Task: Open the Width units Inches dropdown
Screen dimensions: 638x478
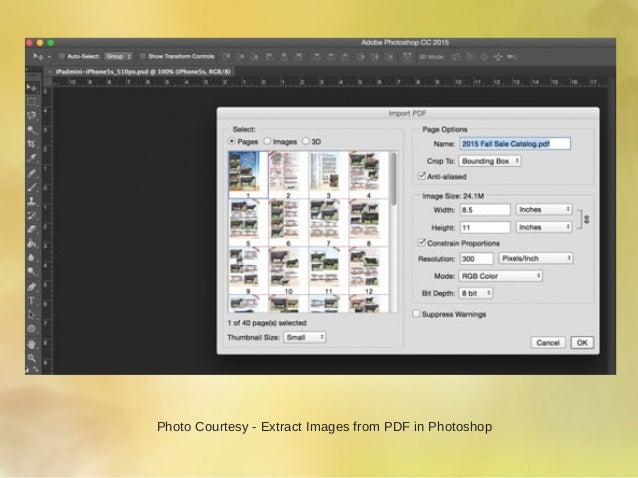Action: click(x=544, y=210)
